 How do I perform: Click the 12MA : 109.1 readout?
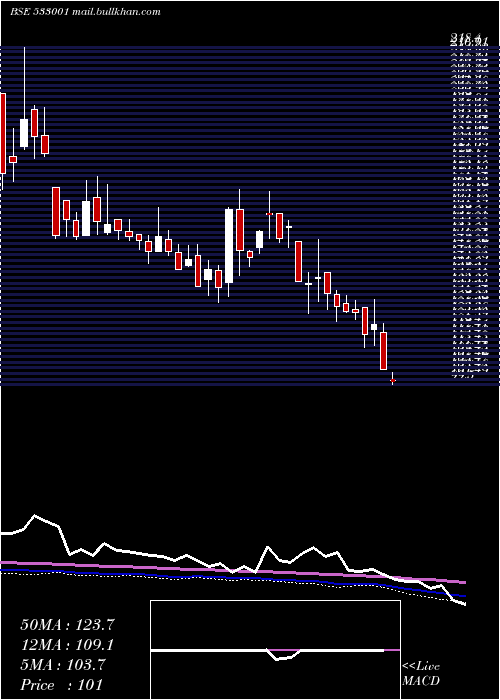tap(67, 645)
